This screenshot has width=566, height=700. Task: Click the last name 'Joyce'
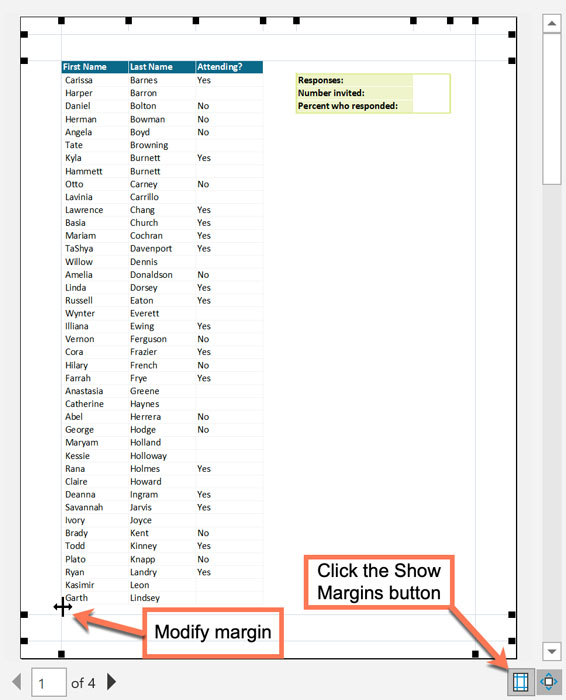[x=141, y=521]
